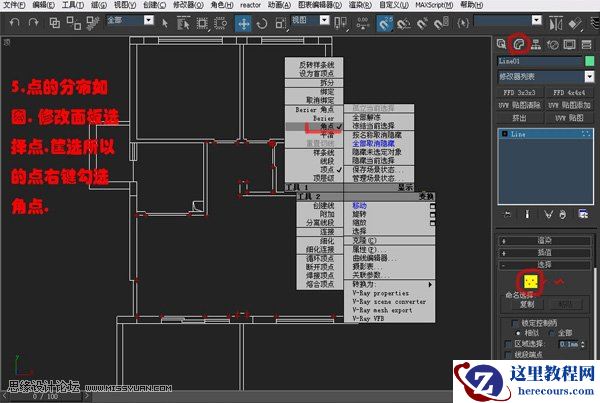Enable the 锁定控制柄 checkbox
Screen dimensions: 600x403
(x=515, y=323)
